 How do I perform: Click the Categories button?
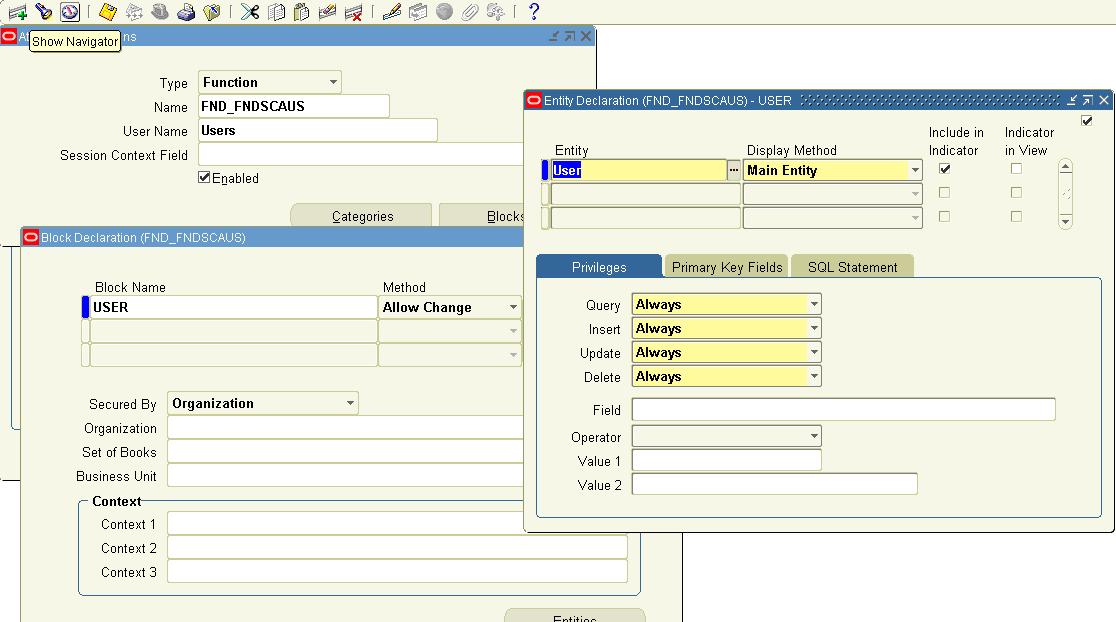pyautogui.click(x=362, y=216)
